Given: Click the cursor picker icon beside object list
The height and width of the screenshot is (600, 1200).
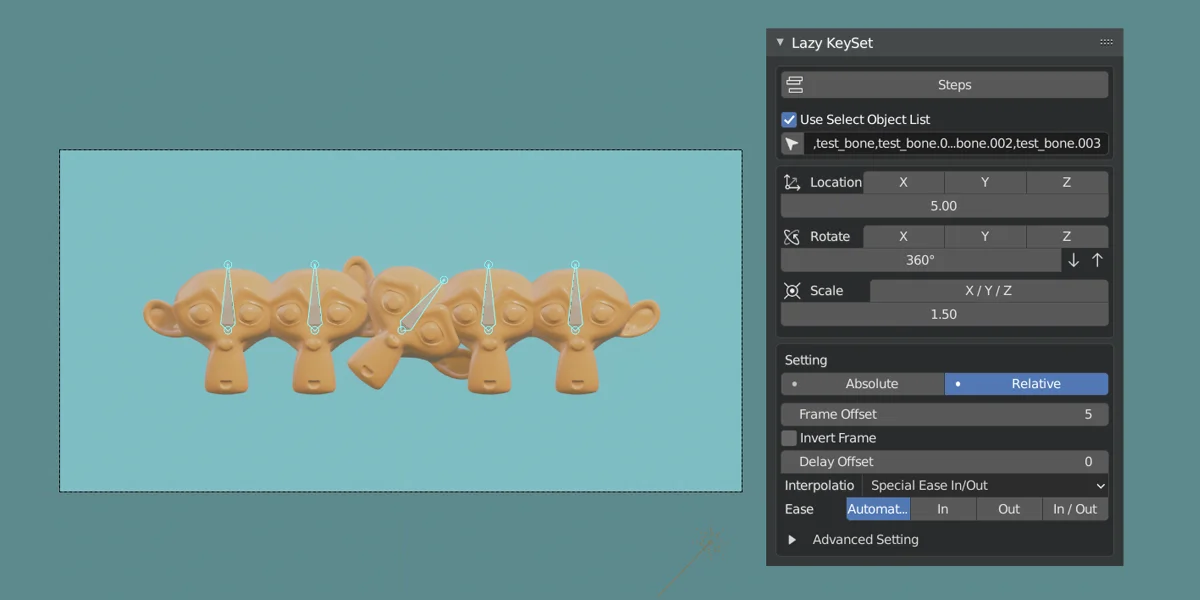Looking at the screenshot, I should click(792, 144).
